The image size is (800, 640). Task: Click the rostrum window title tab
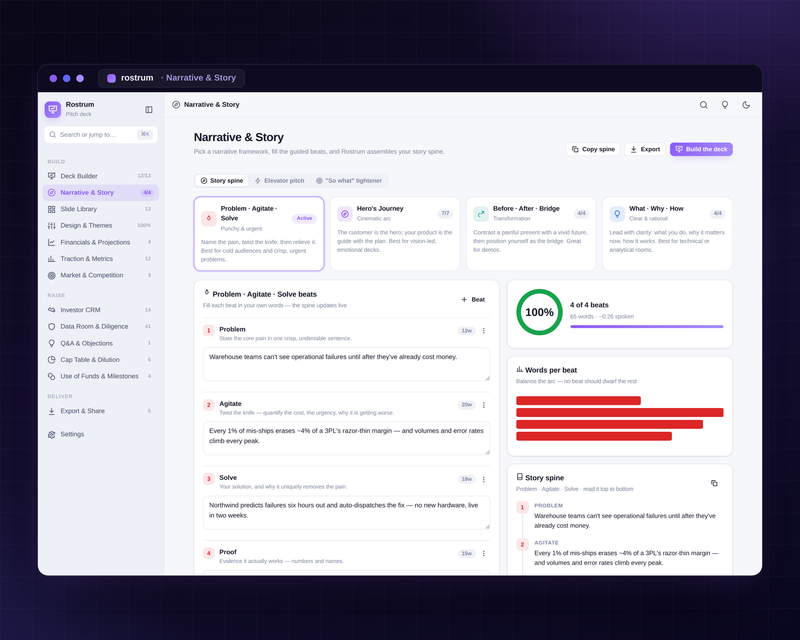tap(171, 78)
